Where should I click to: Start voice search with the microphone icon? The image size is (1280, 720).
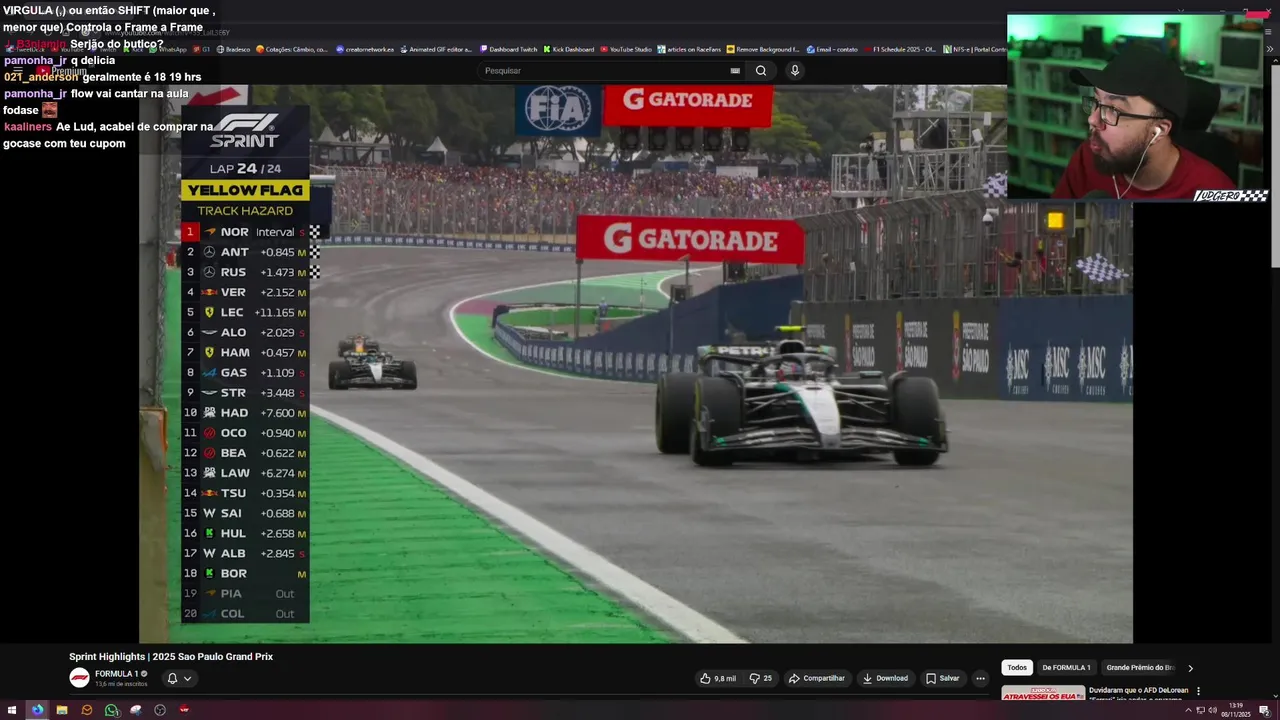point(795,70)
